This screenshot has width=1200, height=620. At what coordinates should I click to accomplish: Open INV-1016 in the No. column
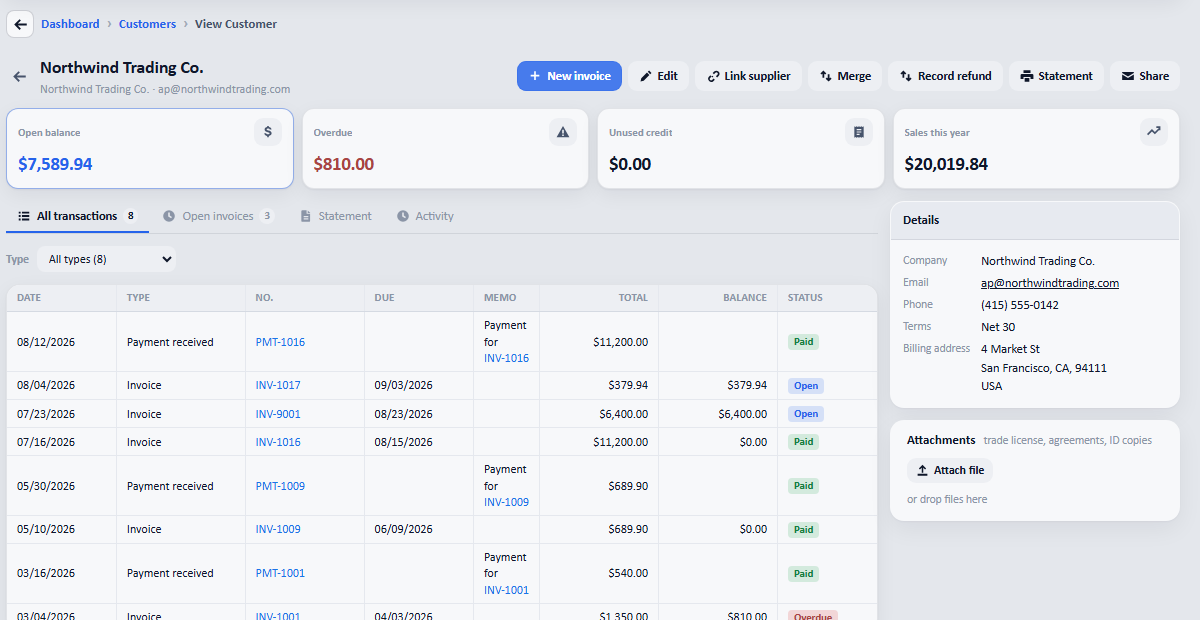click(278, 442)
